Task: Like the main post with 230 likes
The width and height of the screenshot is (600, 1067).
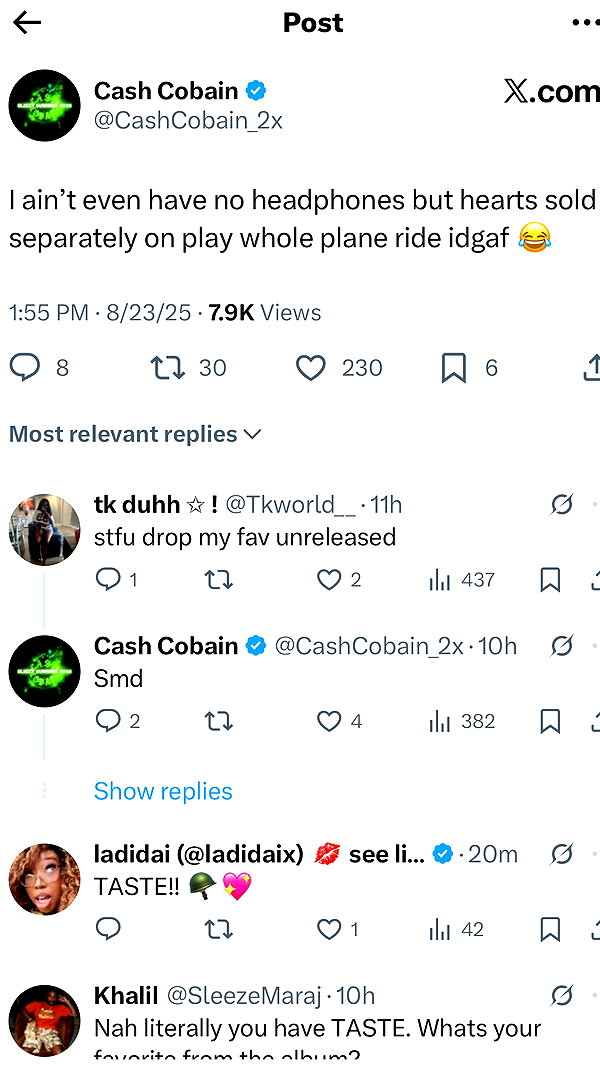Action: pos(311,368)
